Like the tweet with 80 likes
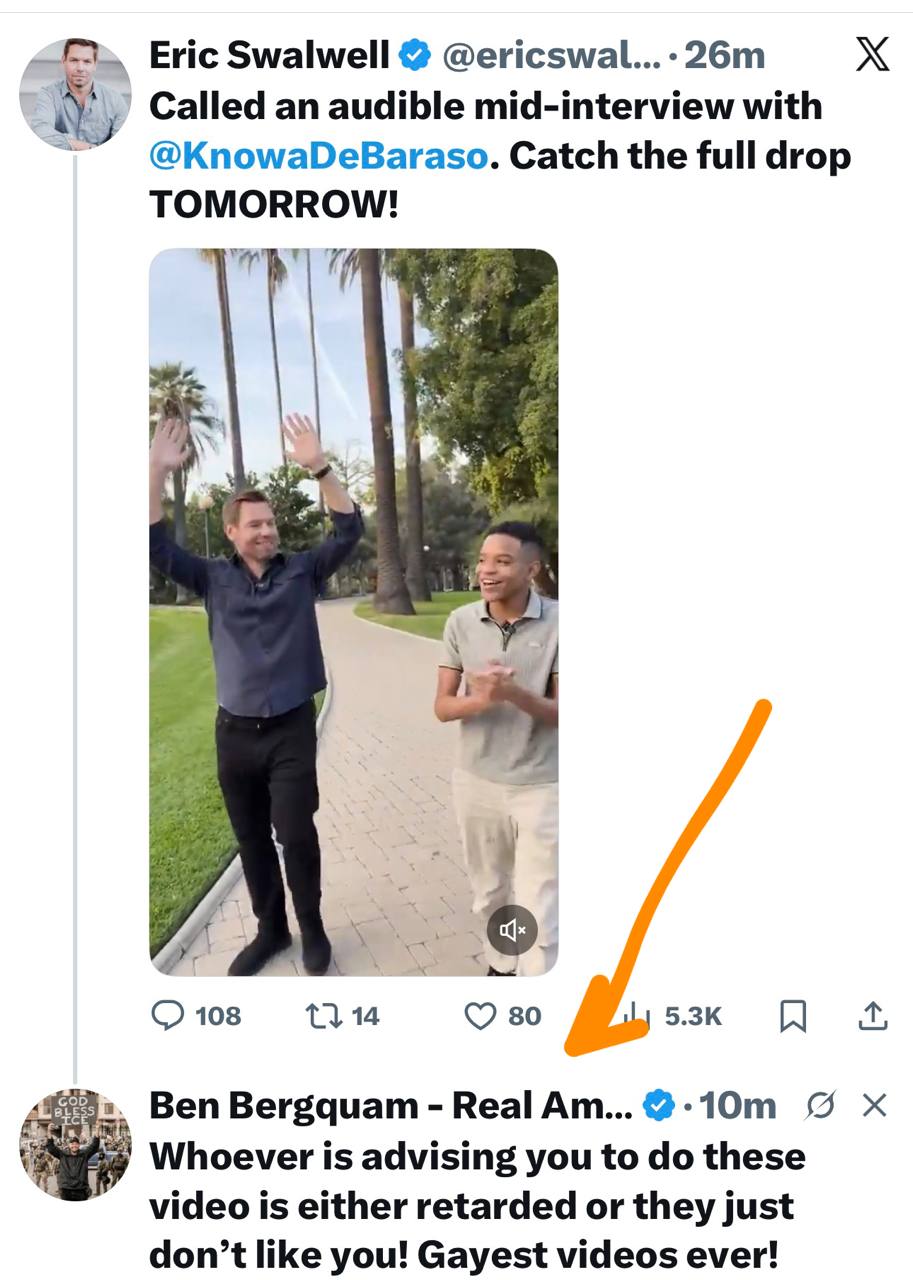This screenshot has width=913, height=1280. pos(481,1016)
